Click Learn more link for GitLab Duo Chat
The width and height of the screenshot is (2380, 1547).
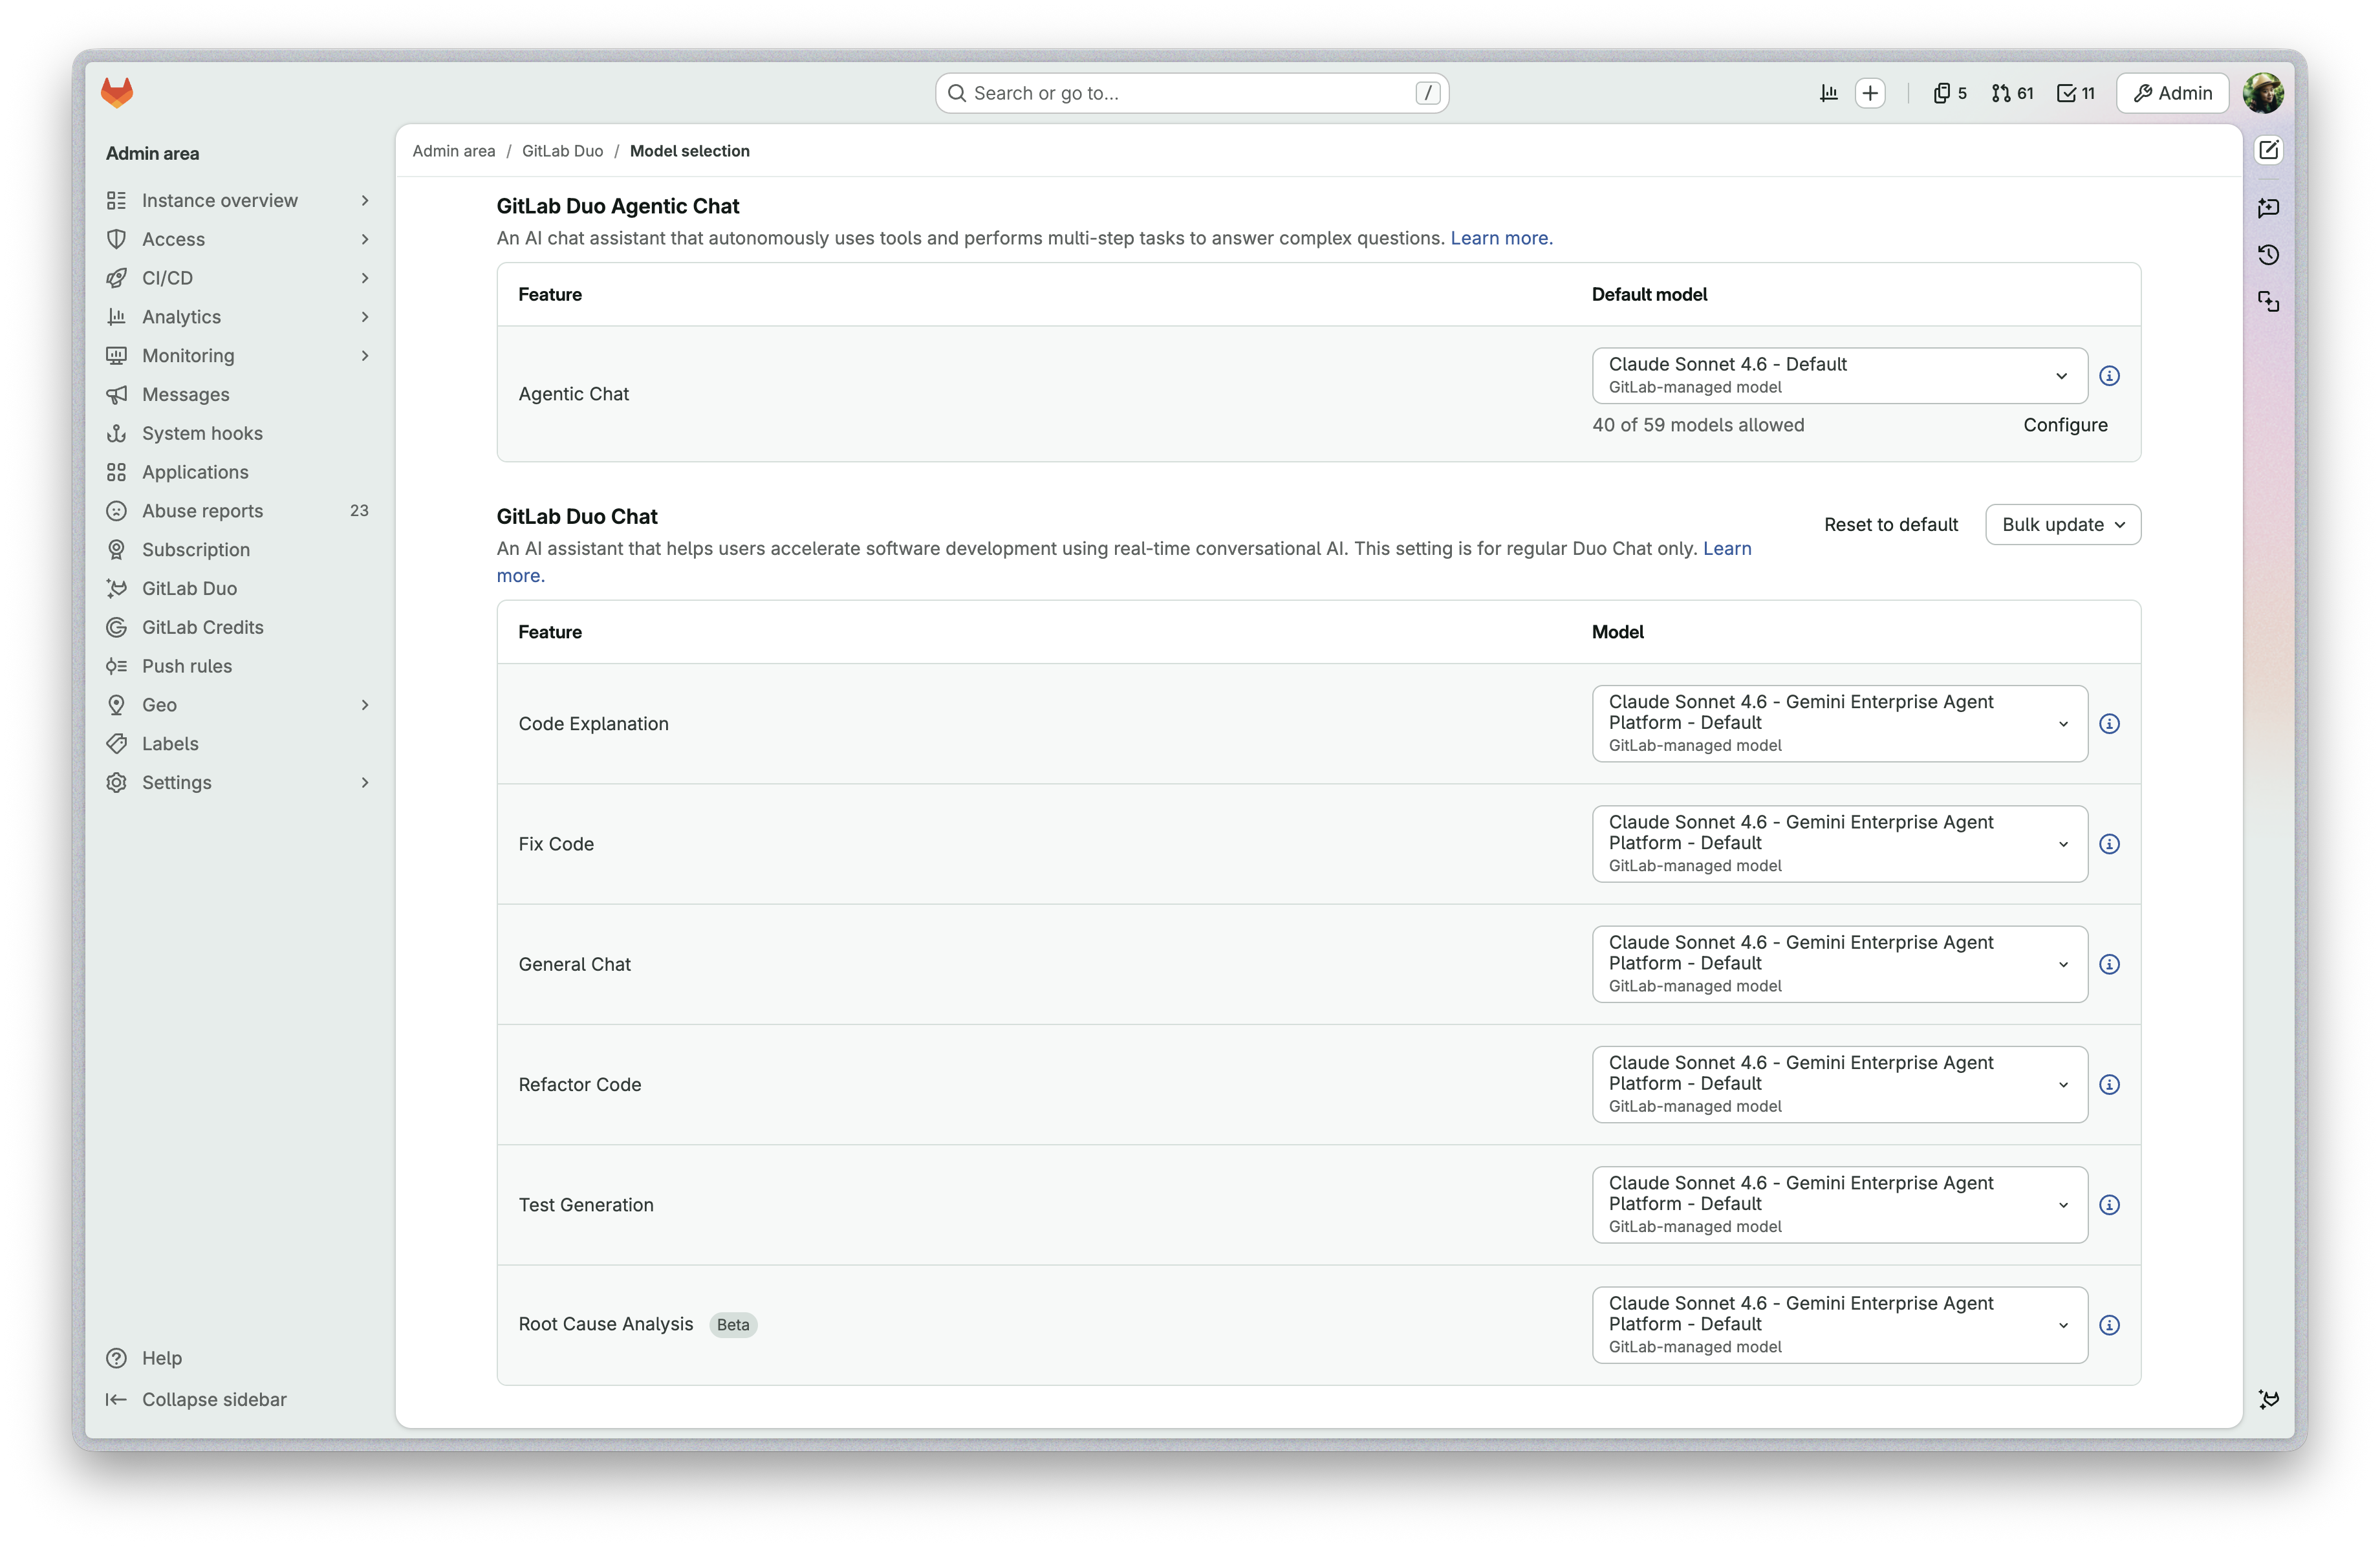(x=1727, y=548)
